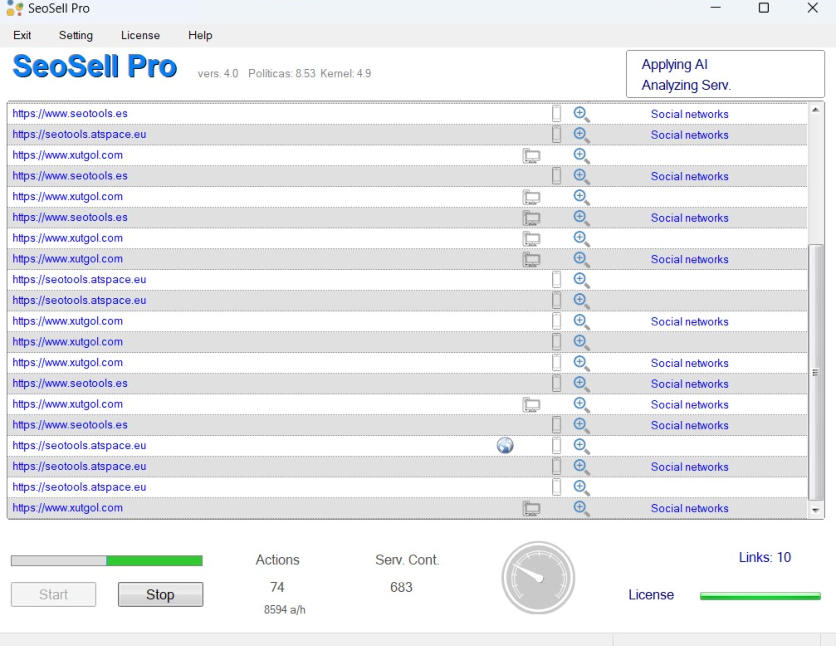The width and height of the screenshot is (836, 646).
Task: Open the Help menu
Action: point(200,35)
